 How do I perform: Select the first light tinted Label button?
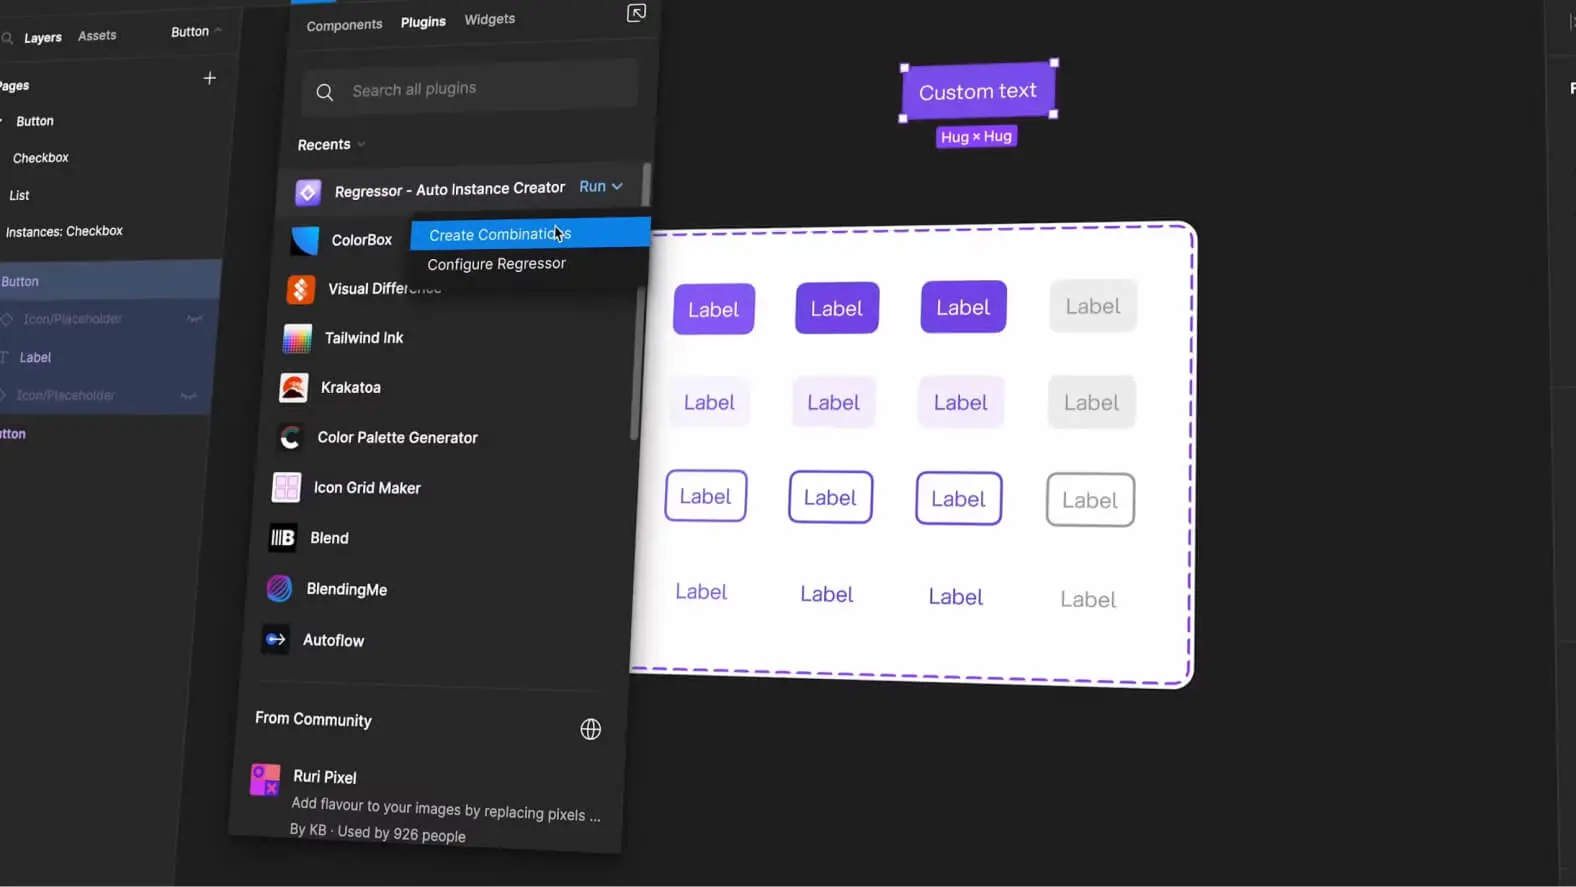point(709,402)
